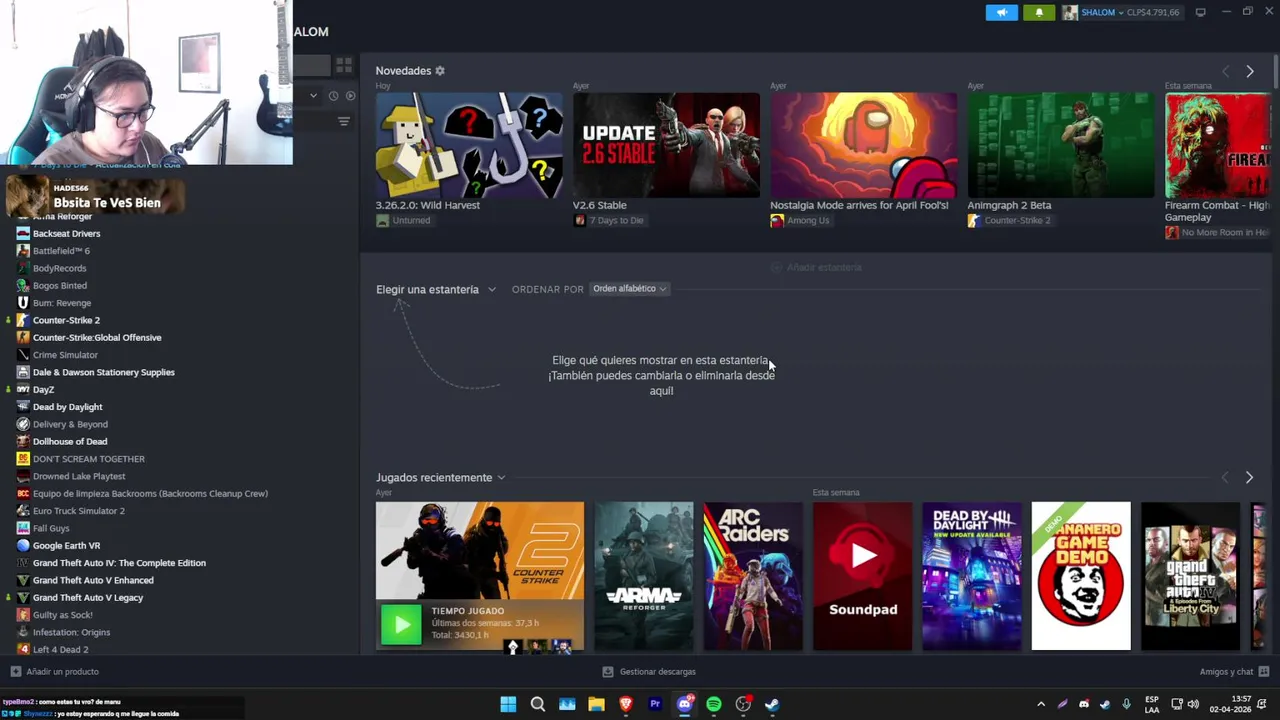The image size is (1280, 720).
Task: Select Drowned Lake Playtest entry
Action: tap(79, 476)
